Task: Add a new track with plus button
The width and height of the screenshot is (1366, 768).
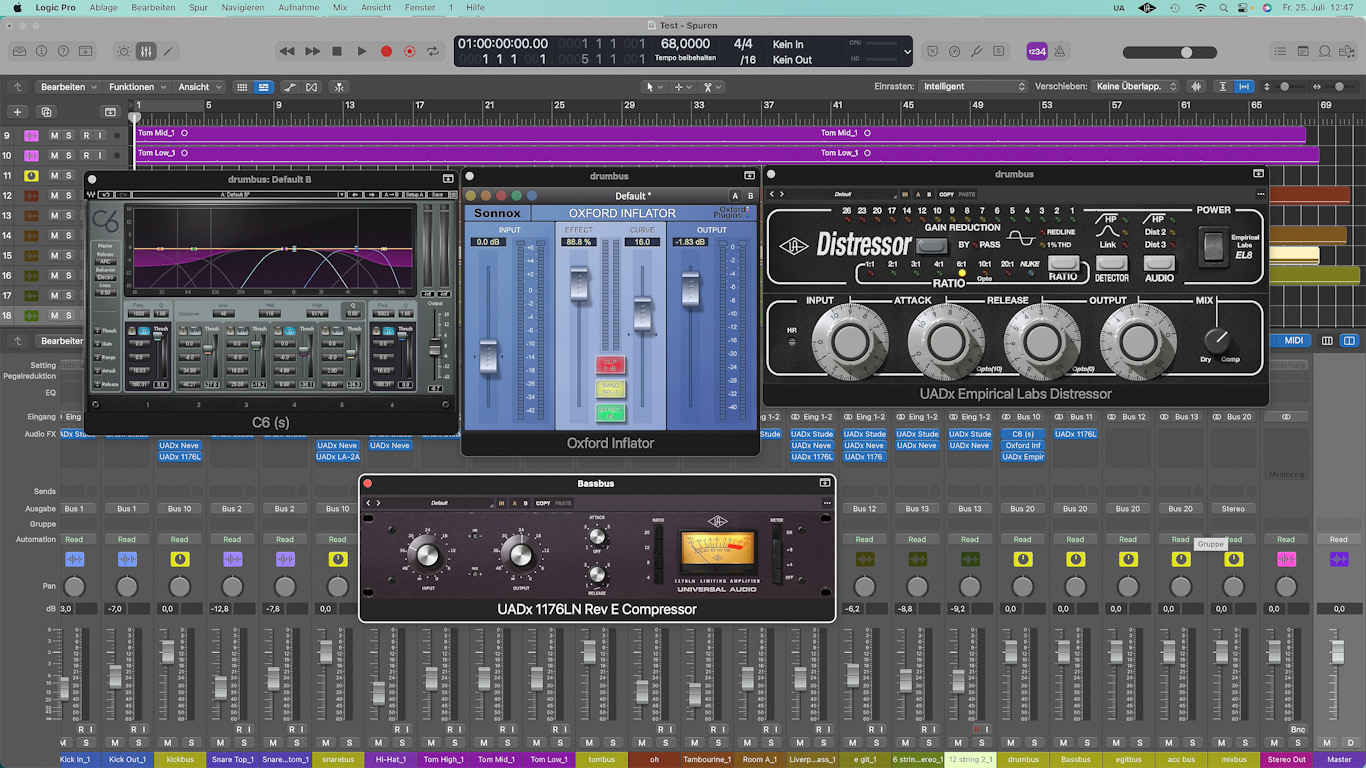Action: point(17,112)
